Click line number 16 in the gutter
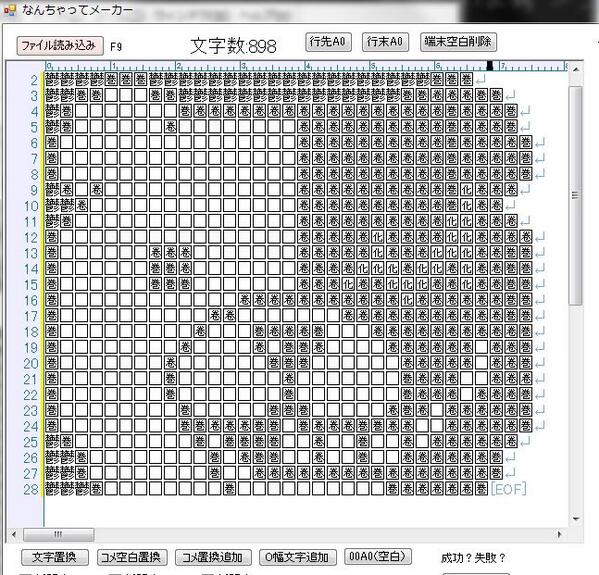The image size is (599, 575). point(31,301)
